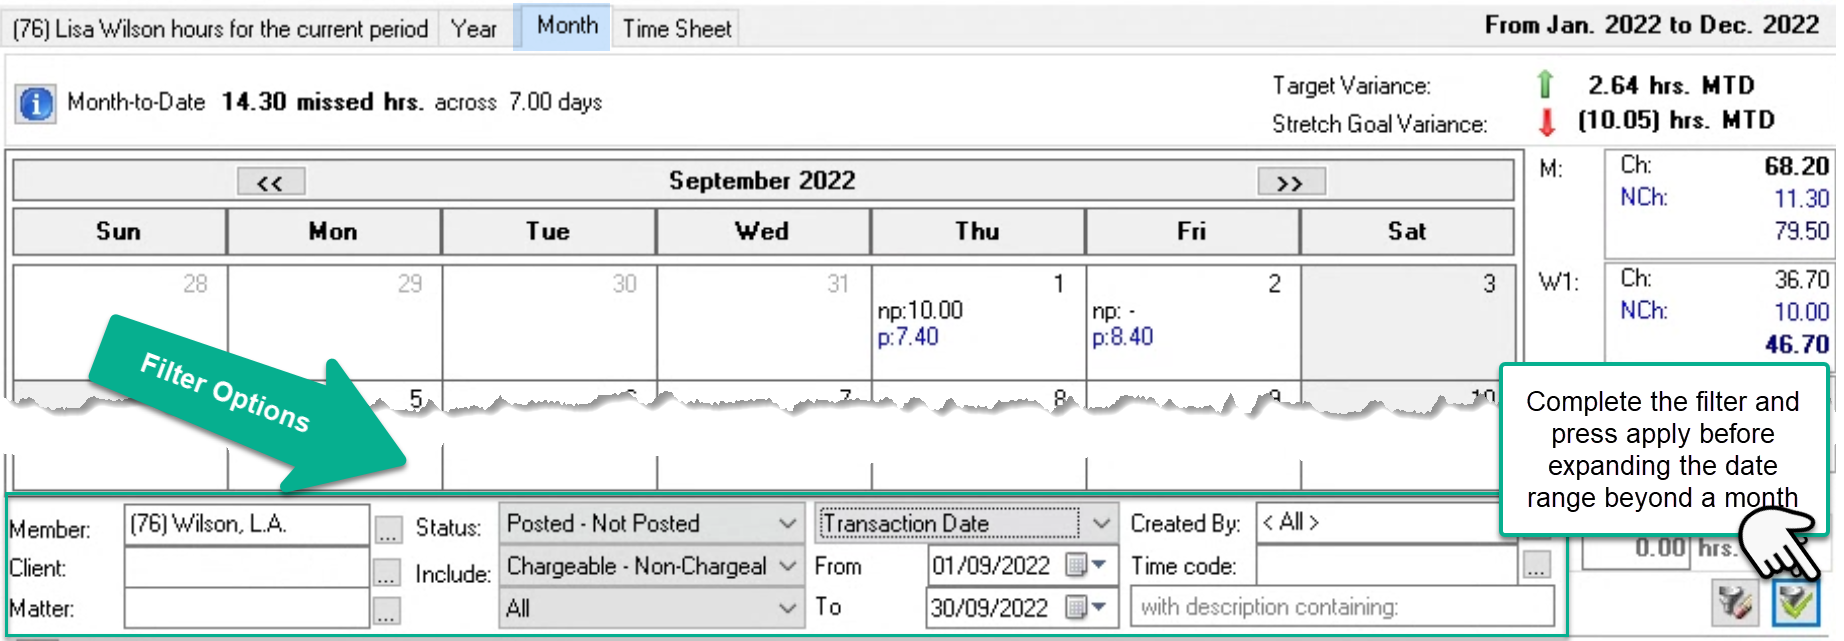
Task: Click the description containing text field
Action: pos(1342,607)
